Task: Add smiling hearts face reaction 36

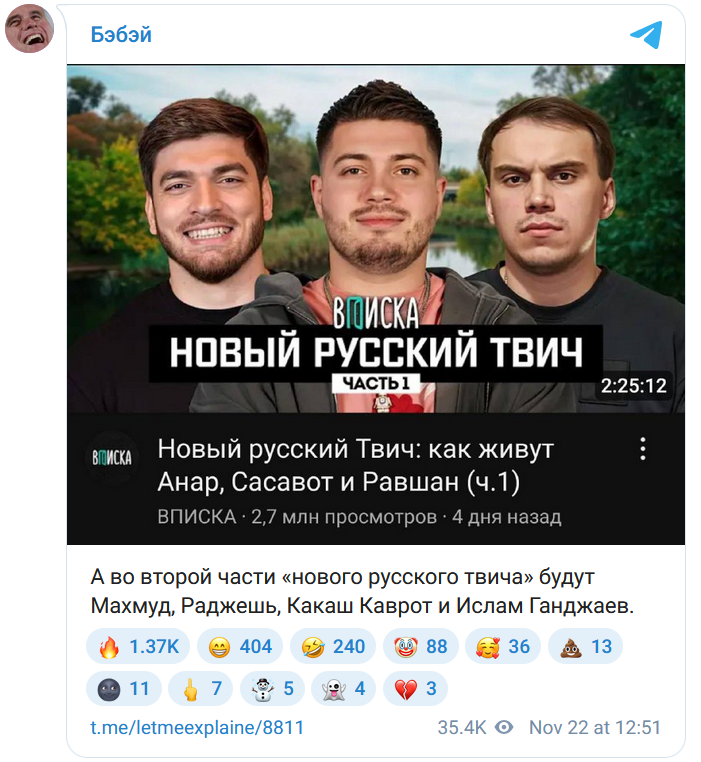Action: pyautogui.click(x=503, y=647)
